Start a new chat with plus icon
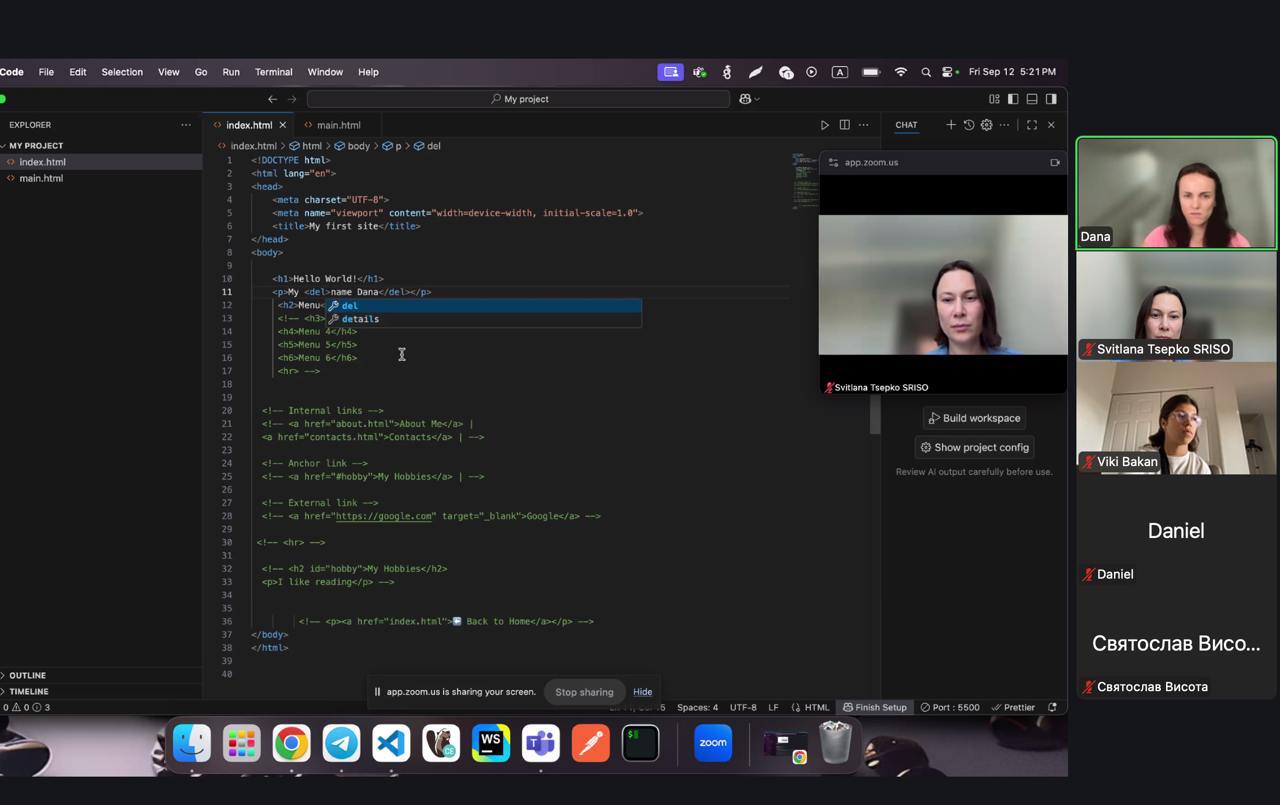Viewport: 1280px width, 805px height. tap(950, 125)
